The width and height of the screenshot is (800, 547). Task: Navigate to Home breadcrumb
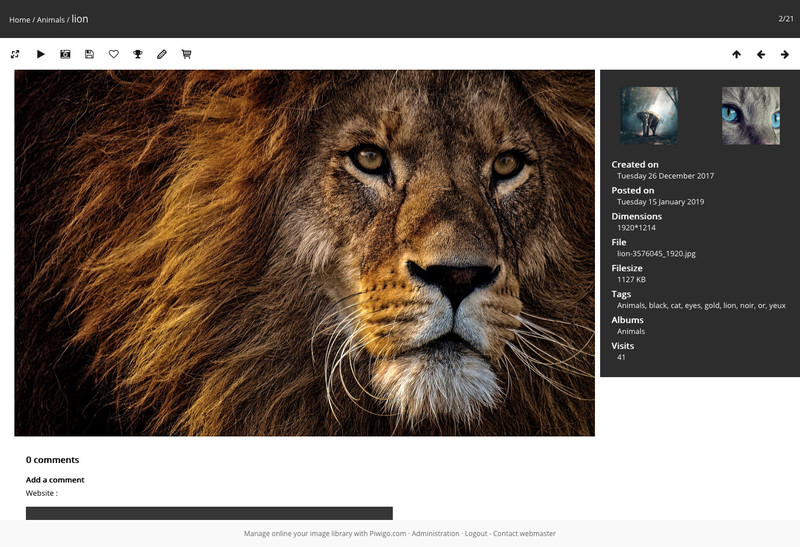coord(20,20)
